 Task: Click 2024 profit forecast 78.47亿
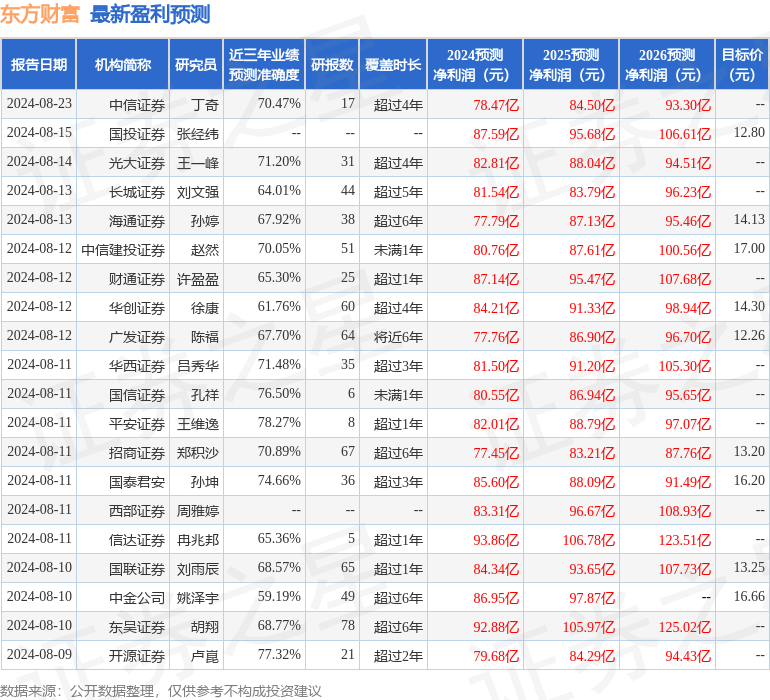click(496, 105)
